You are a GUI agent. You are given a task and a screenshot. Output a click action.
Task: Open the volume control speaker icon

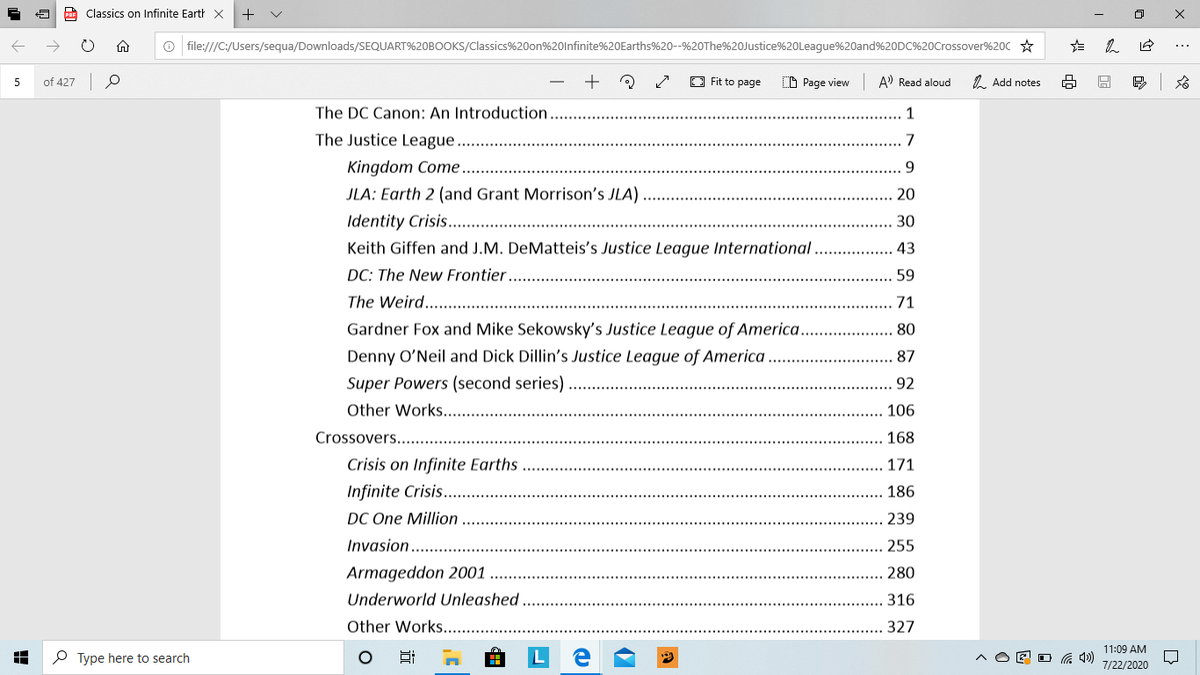[1087, 658]
